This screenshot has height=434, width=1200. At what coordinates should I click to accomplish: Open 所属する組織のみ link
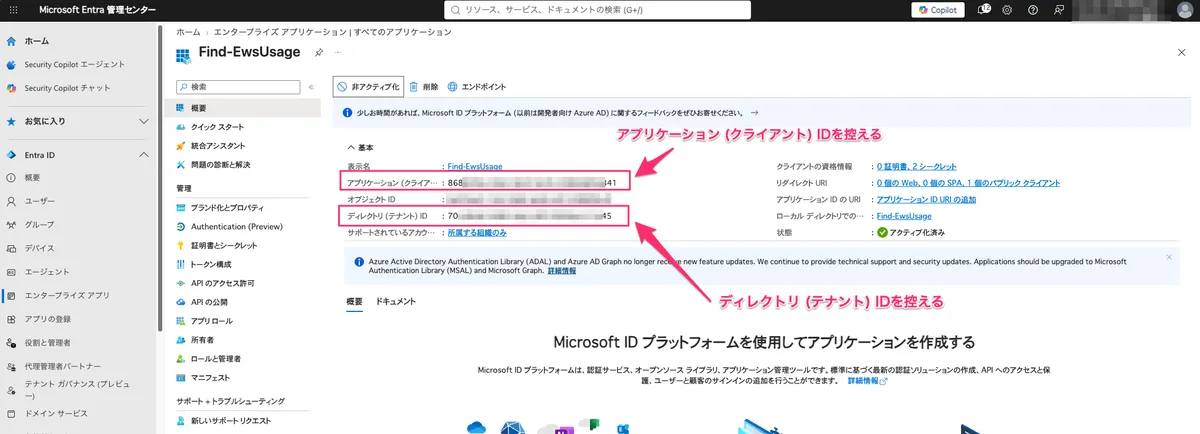(x=476, y=232)
